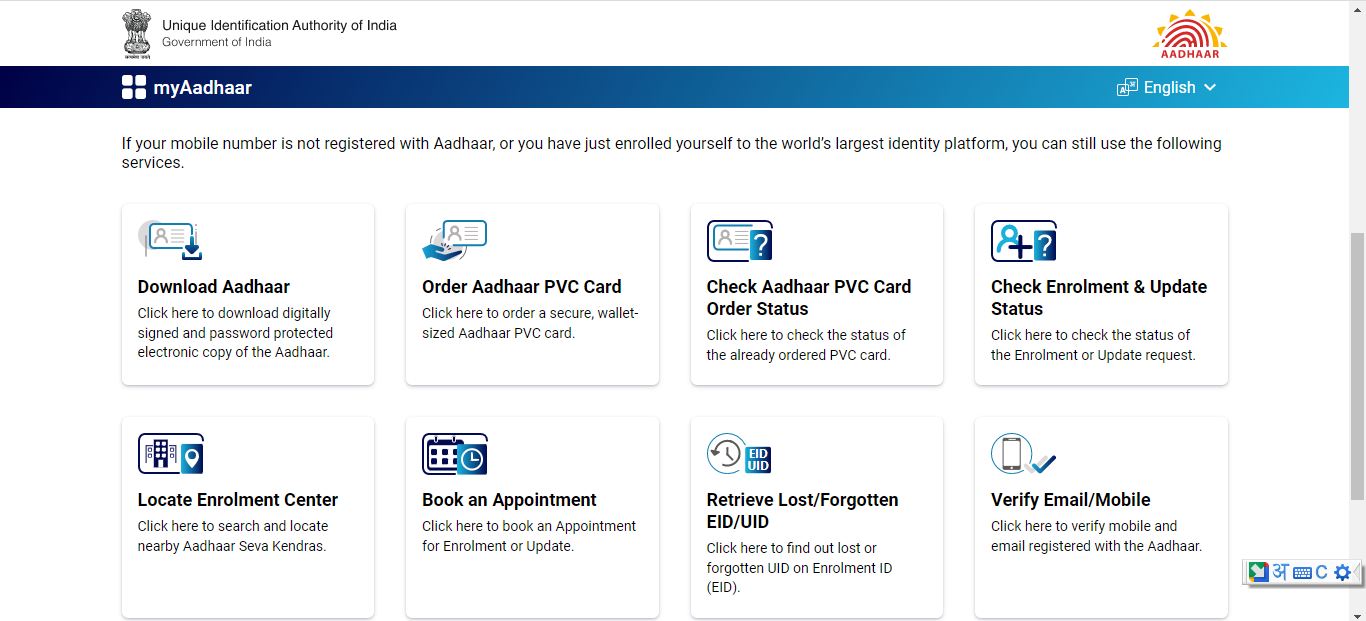
Task: Expand language chevron next to English
Action: pyautogui.click(x=1210, y=87)
